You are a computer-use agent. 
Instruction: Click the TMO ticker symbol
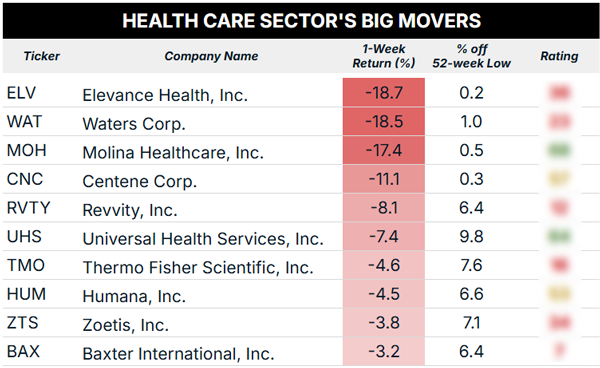[x=26, y=265]
